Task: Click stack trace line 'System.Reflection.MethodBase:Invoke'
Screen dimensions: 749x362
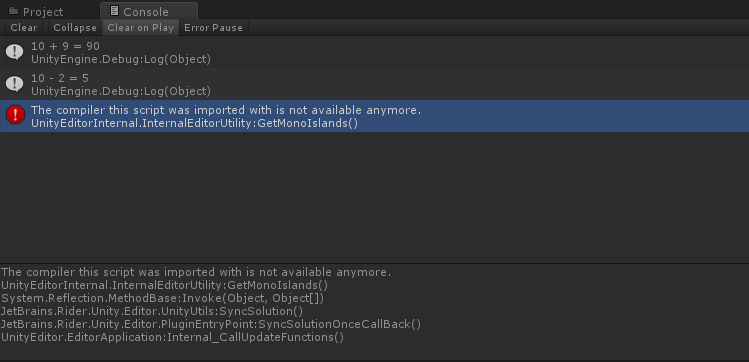Action: tap(162, 298)
